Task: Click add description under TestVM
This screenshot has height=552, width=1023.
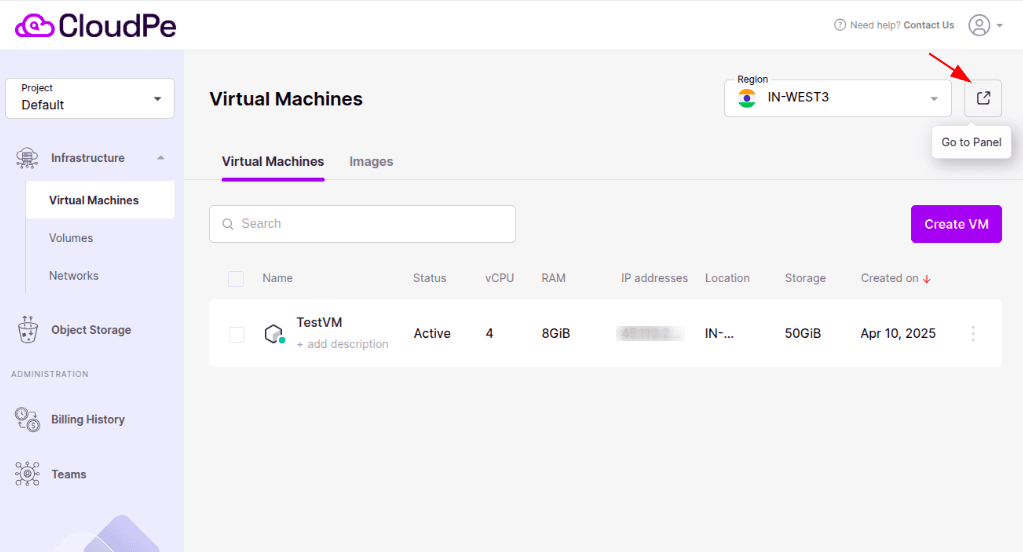Action: 343,344
